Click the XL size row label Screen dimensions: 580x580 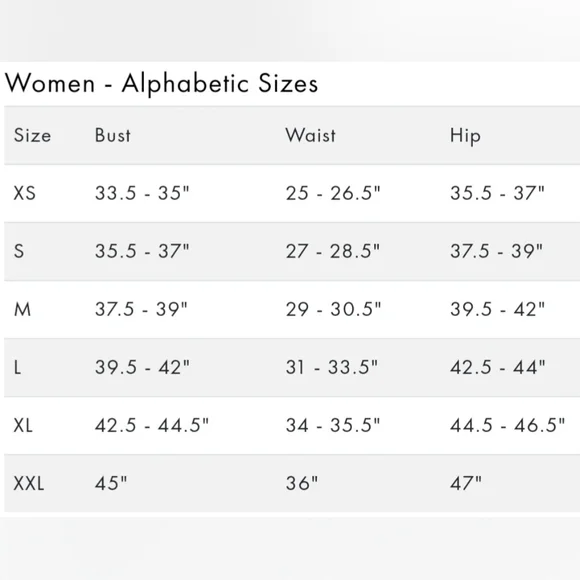23,425
